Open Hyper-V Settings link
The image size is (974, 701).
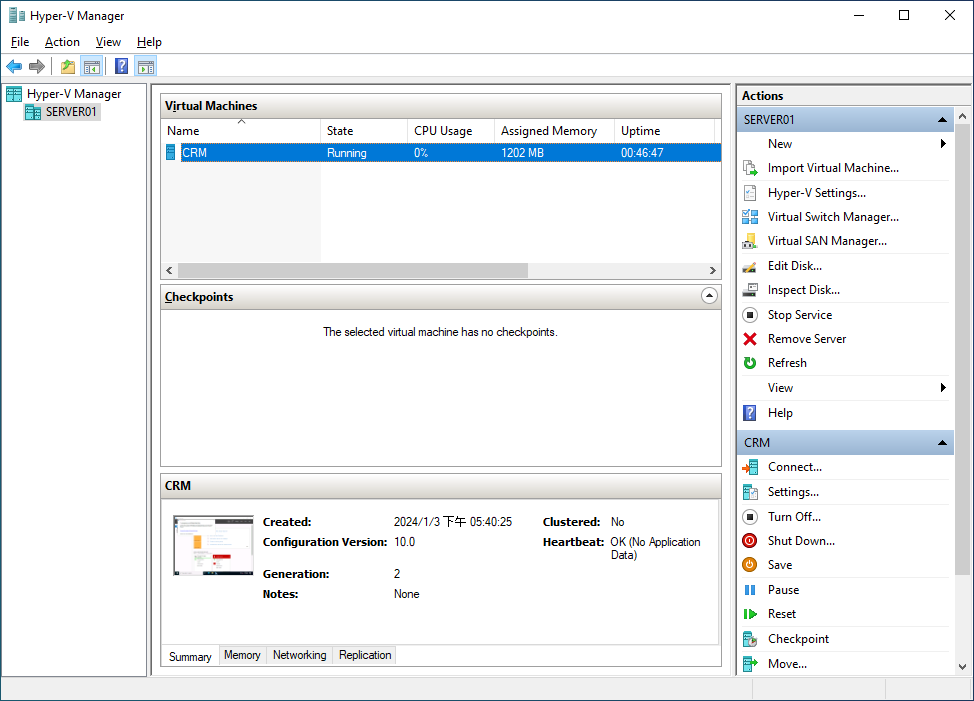pos(816,193)
